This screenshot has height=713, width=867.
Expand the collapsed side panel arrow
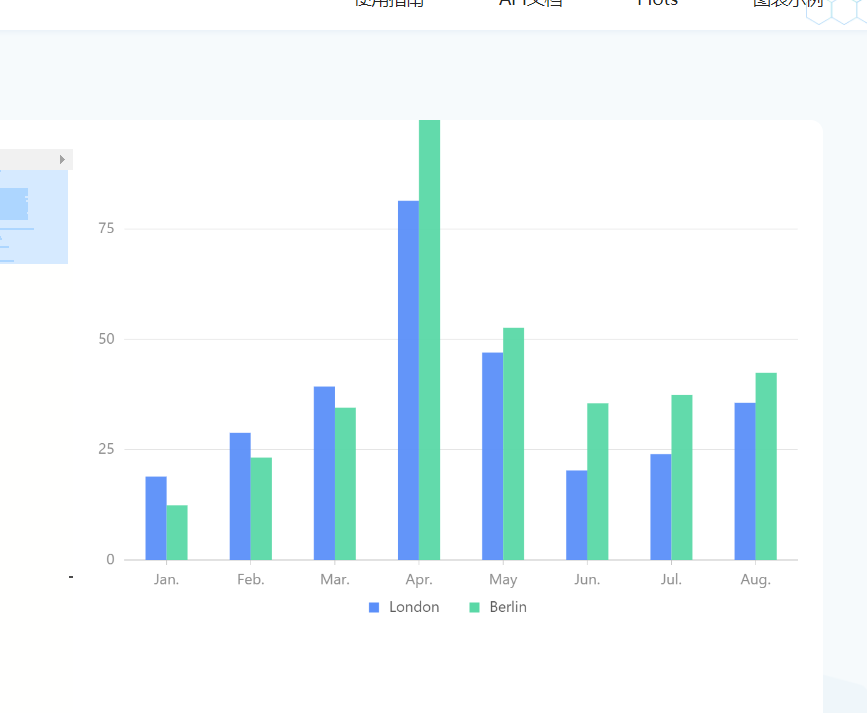pyautogui.click(x=62, y=159)
